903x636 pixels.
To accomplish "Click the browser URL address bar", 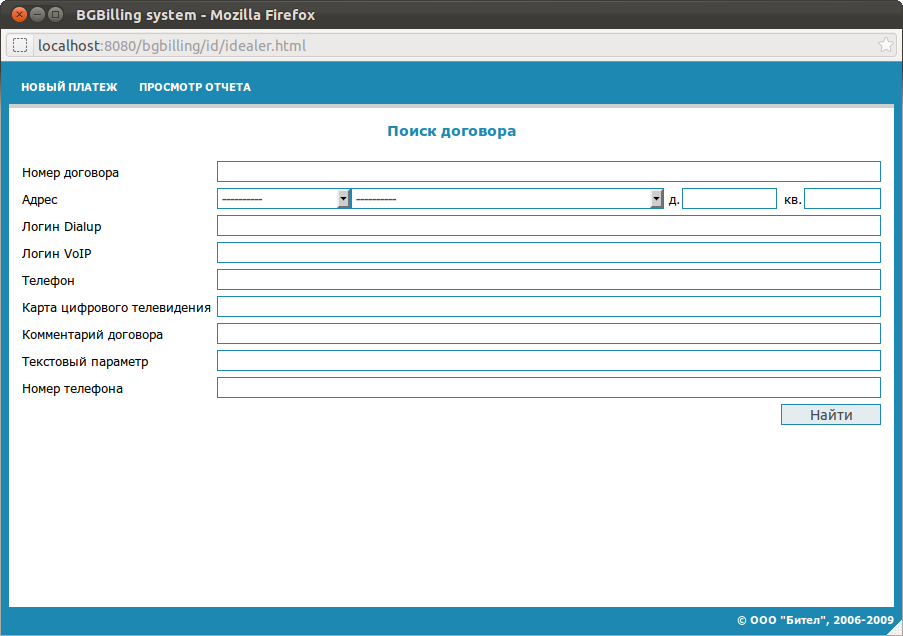I will point(450,45).
